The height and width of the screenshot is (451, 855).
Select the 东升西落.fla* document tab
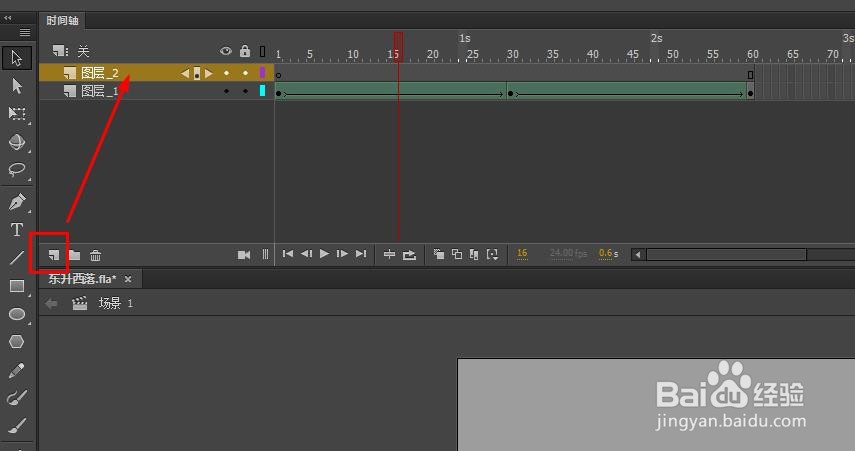[x=82, y=279]
